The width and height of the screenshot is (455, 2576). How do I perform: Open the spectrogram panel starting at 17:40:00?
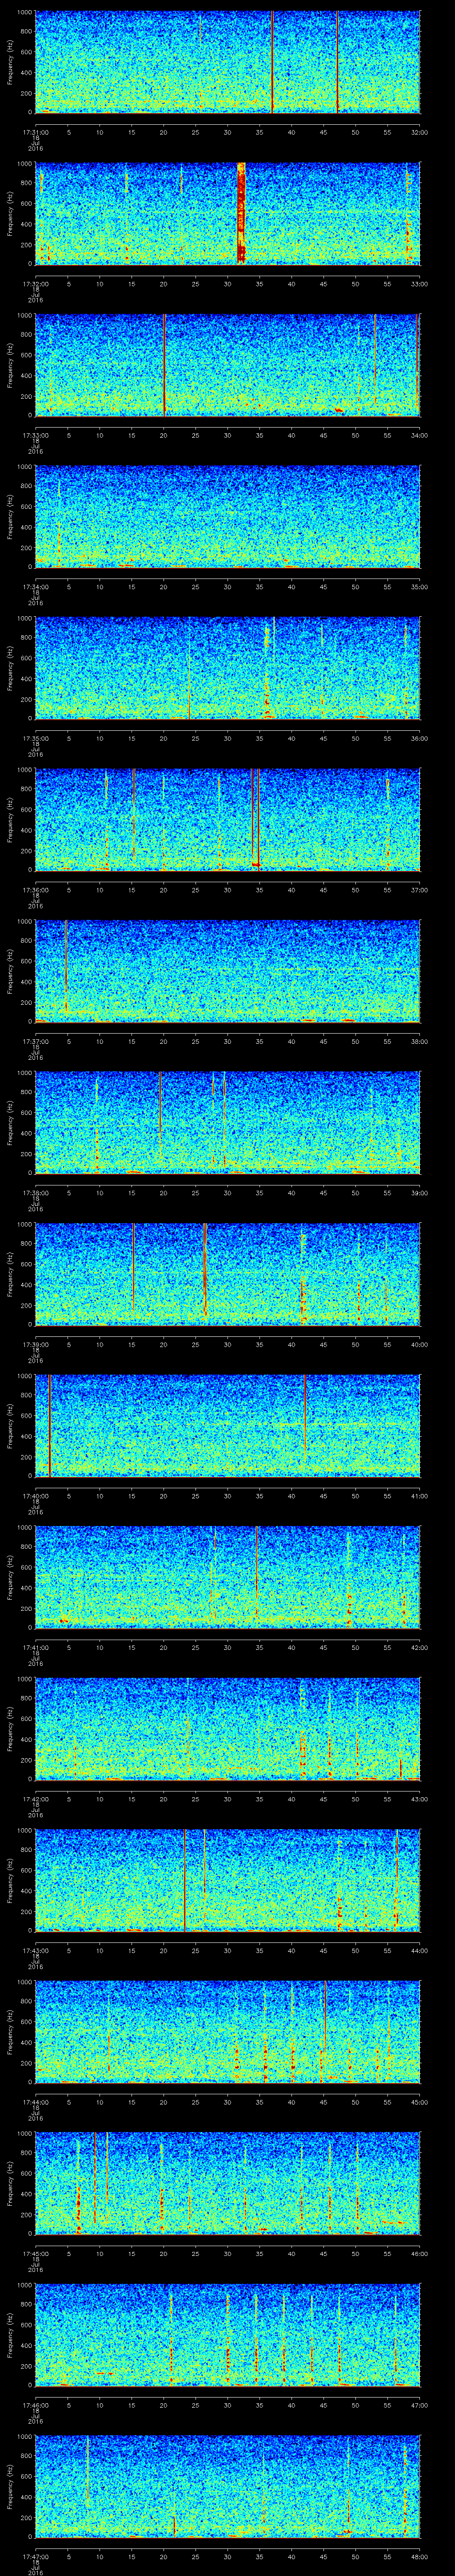click(227, 1425)
